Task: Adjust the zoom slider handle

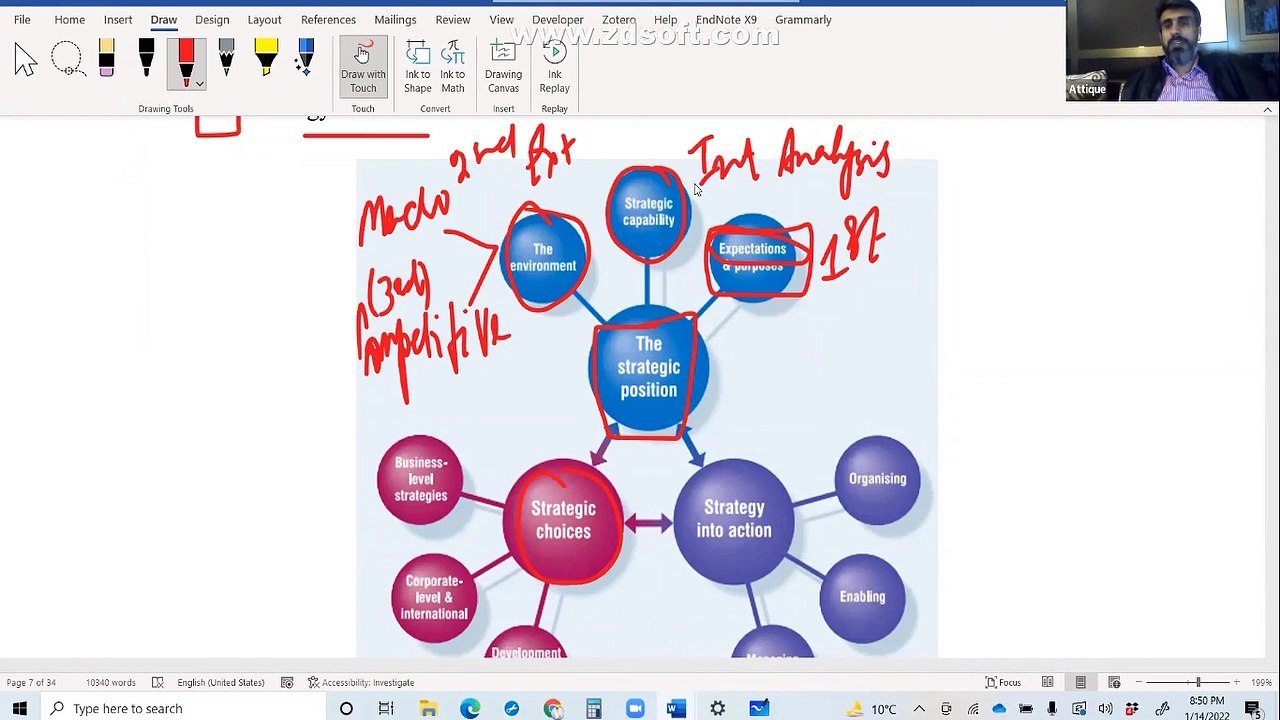Action: pos(1198,682)
